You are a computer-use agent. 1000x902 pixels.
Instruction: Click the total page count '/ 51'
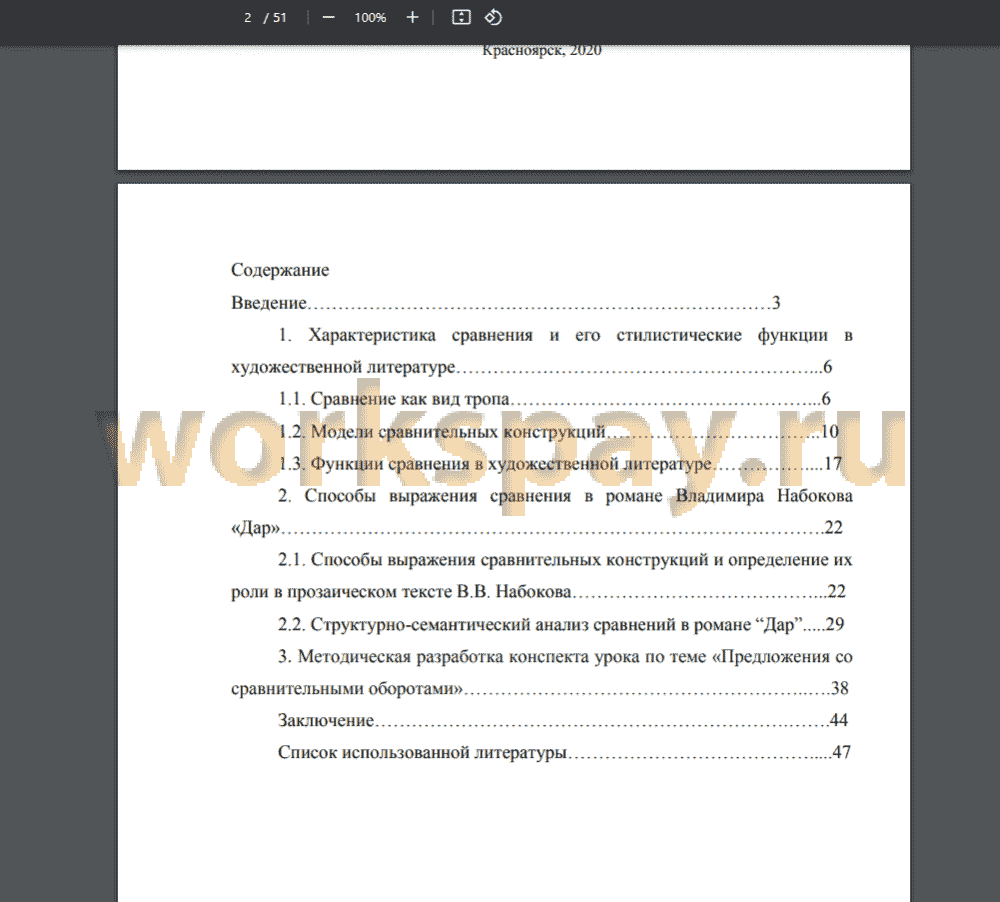(276, 18)
